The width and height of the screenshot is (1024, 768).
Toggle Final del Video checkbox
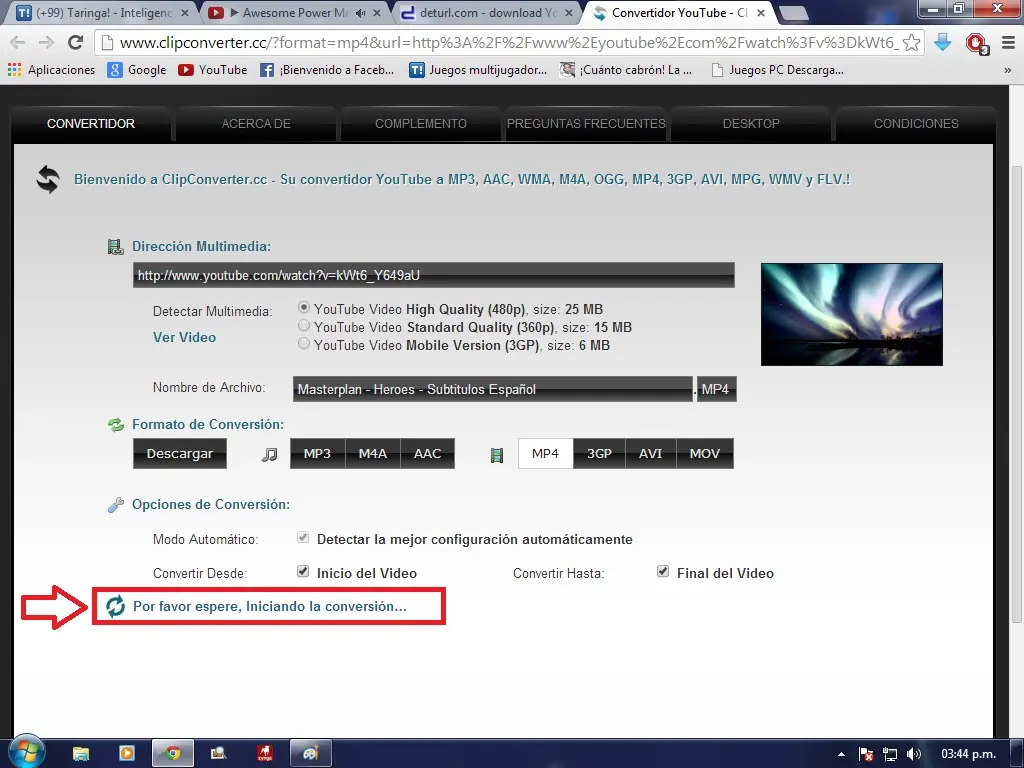(x=663, y=571)
